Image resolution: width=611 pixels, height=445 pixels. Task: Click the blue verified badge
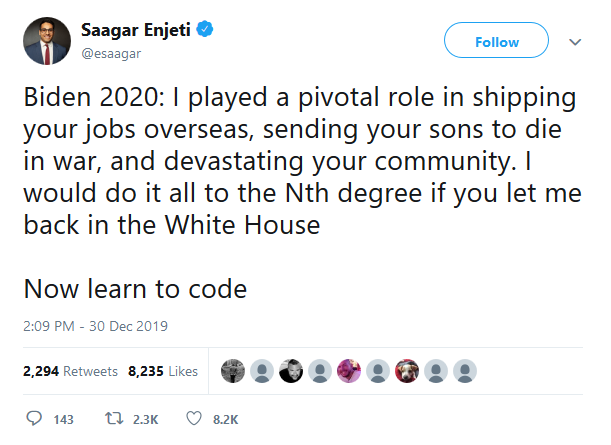203,31
